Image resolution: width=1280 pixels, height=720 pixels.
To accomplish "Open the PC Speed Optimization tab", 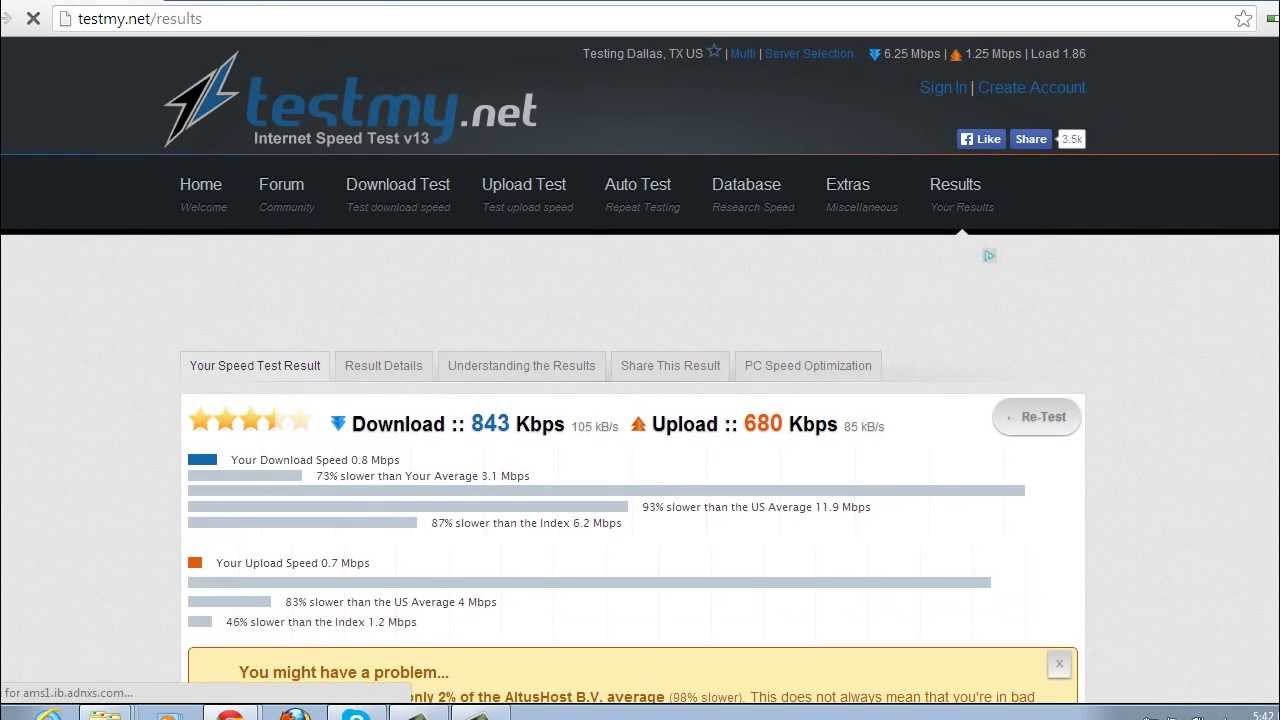I will click(x=808, y=365).
